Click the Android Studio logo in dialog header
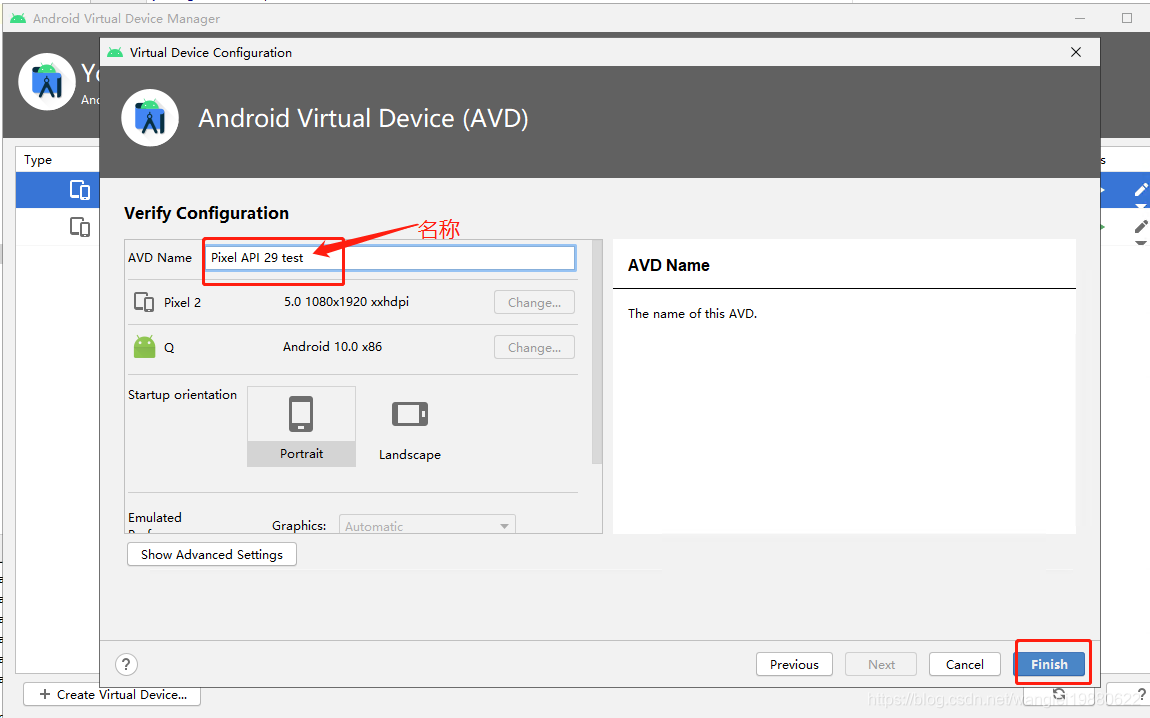This screenshot has width=1150, height=718. (x=150, y=118)
